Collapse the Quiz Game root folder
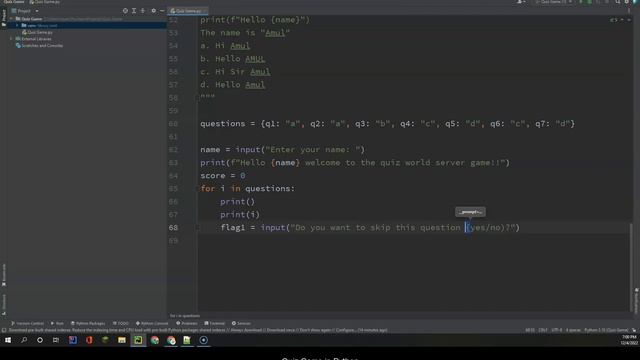This screenshot has height=360, width=640. [11, 19]
